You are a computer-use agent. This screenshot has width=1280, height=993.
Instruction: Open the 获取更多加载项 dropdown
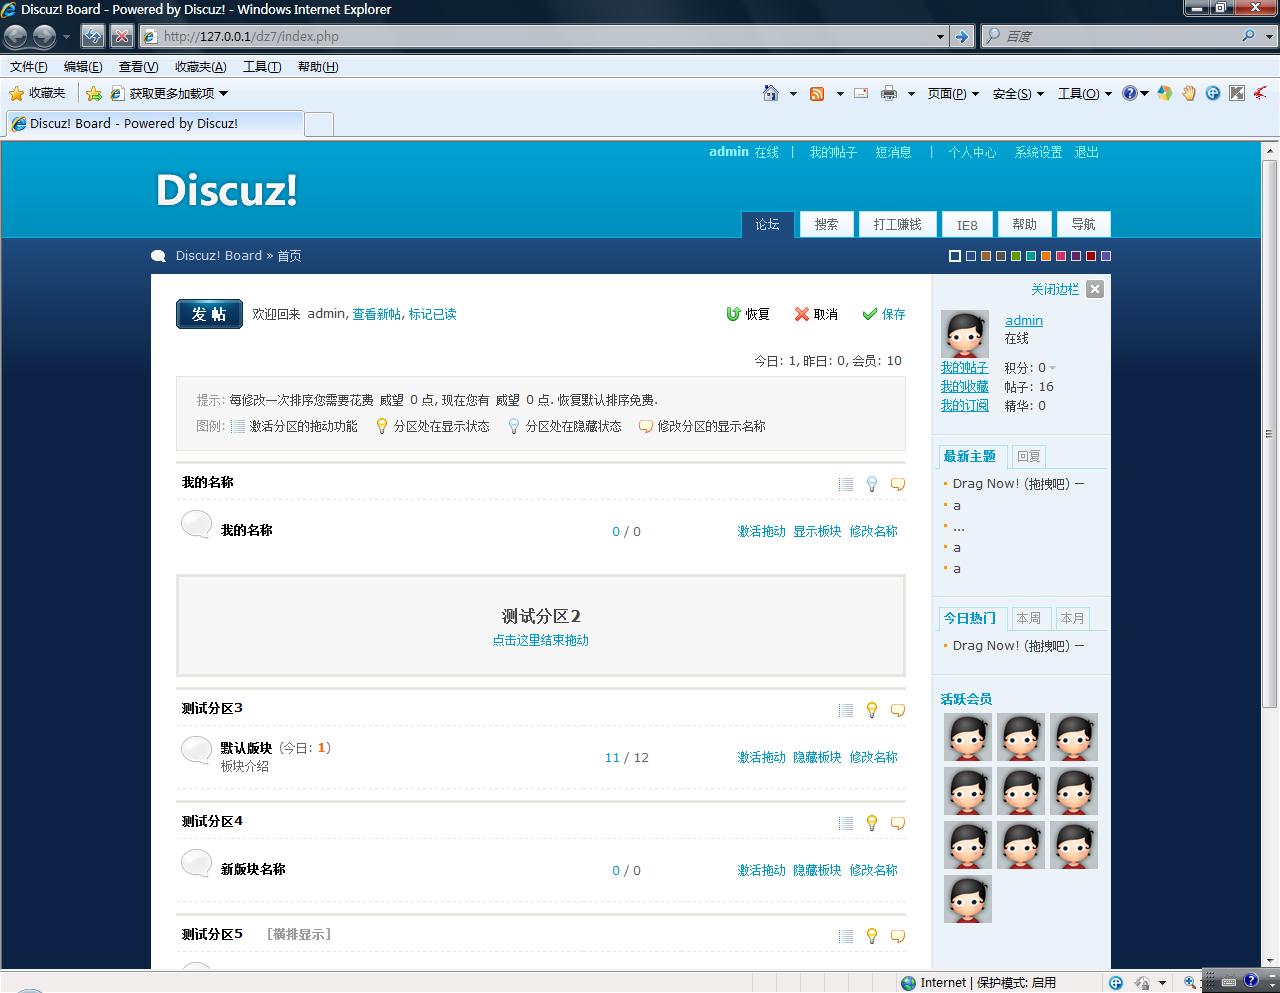(169, 93)
